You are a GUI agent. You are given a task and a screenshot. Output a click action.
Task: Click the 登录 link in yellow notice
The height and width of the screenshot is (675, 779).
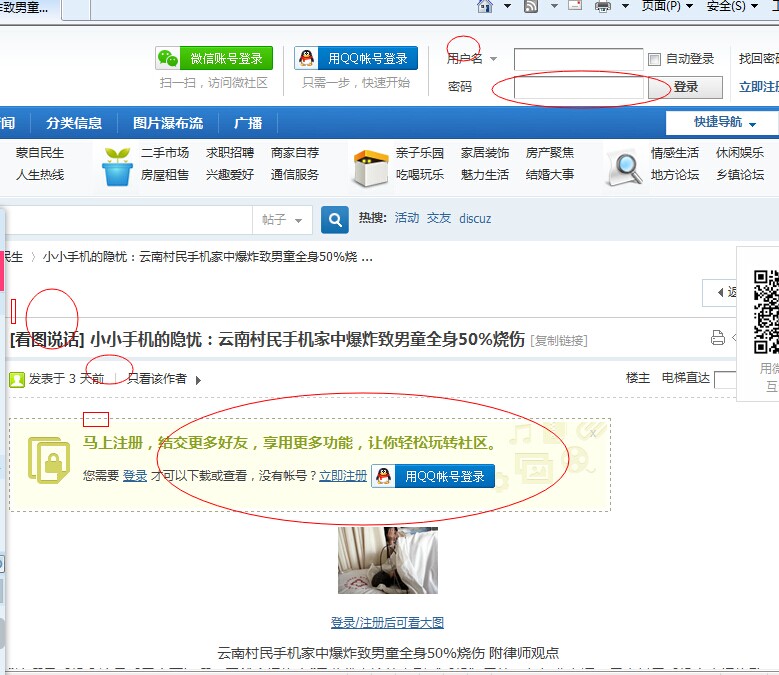click(135, 475)
